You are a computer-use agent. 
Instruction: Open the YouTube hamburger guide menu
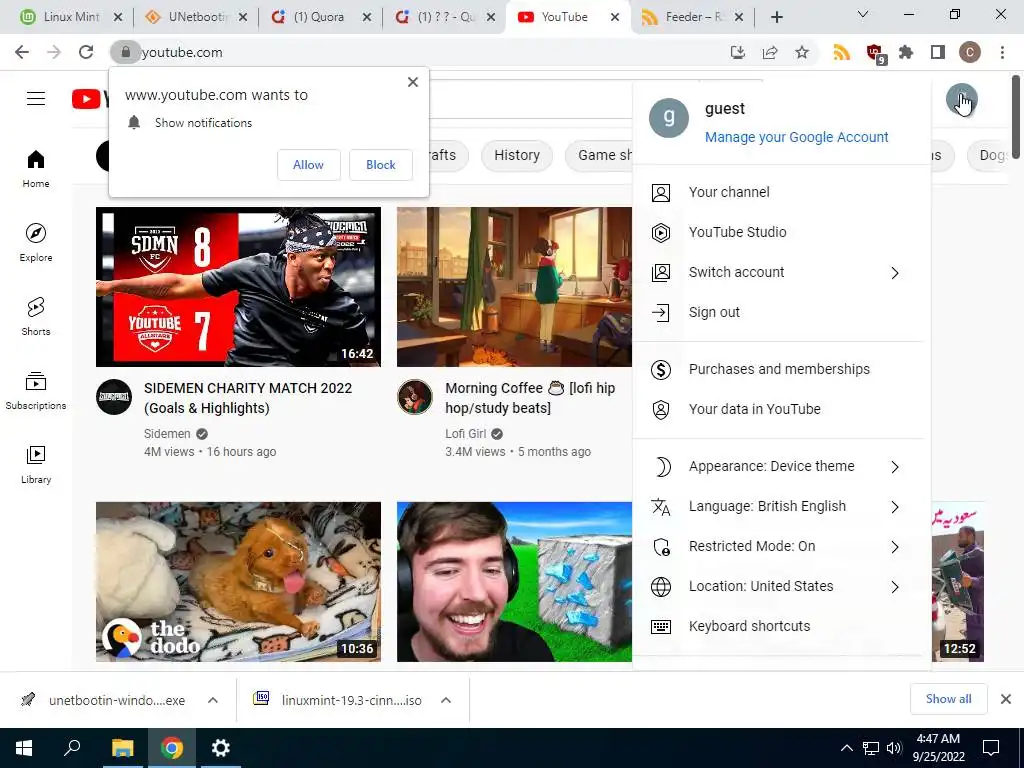[36, 99]
